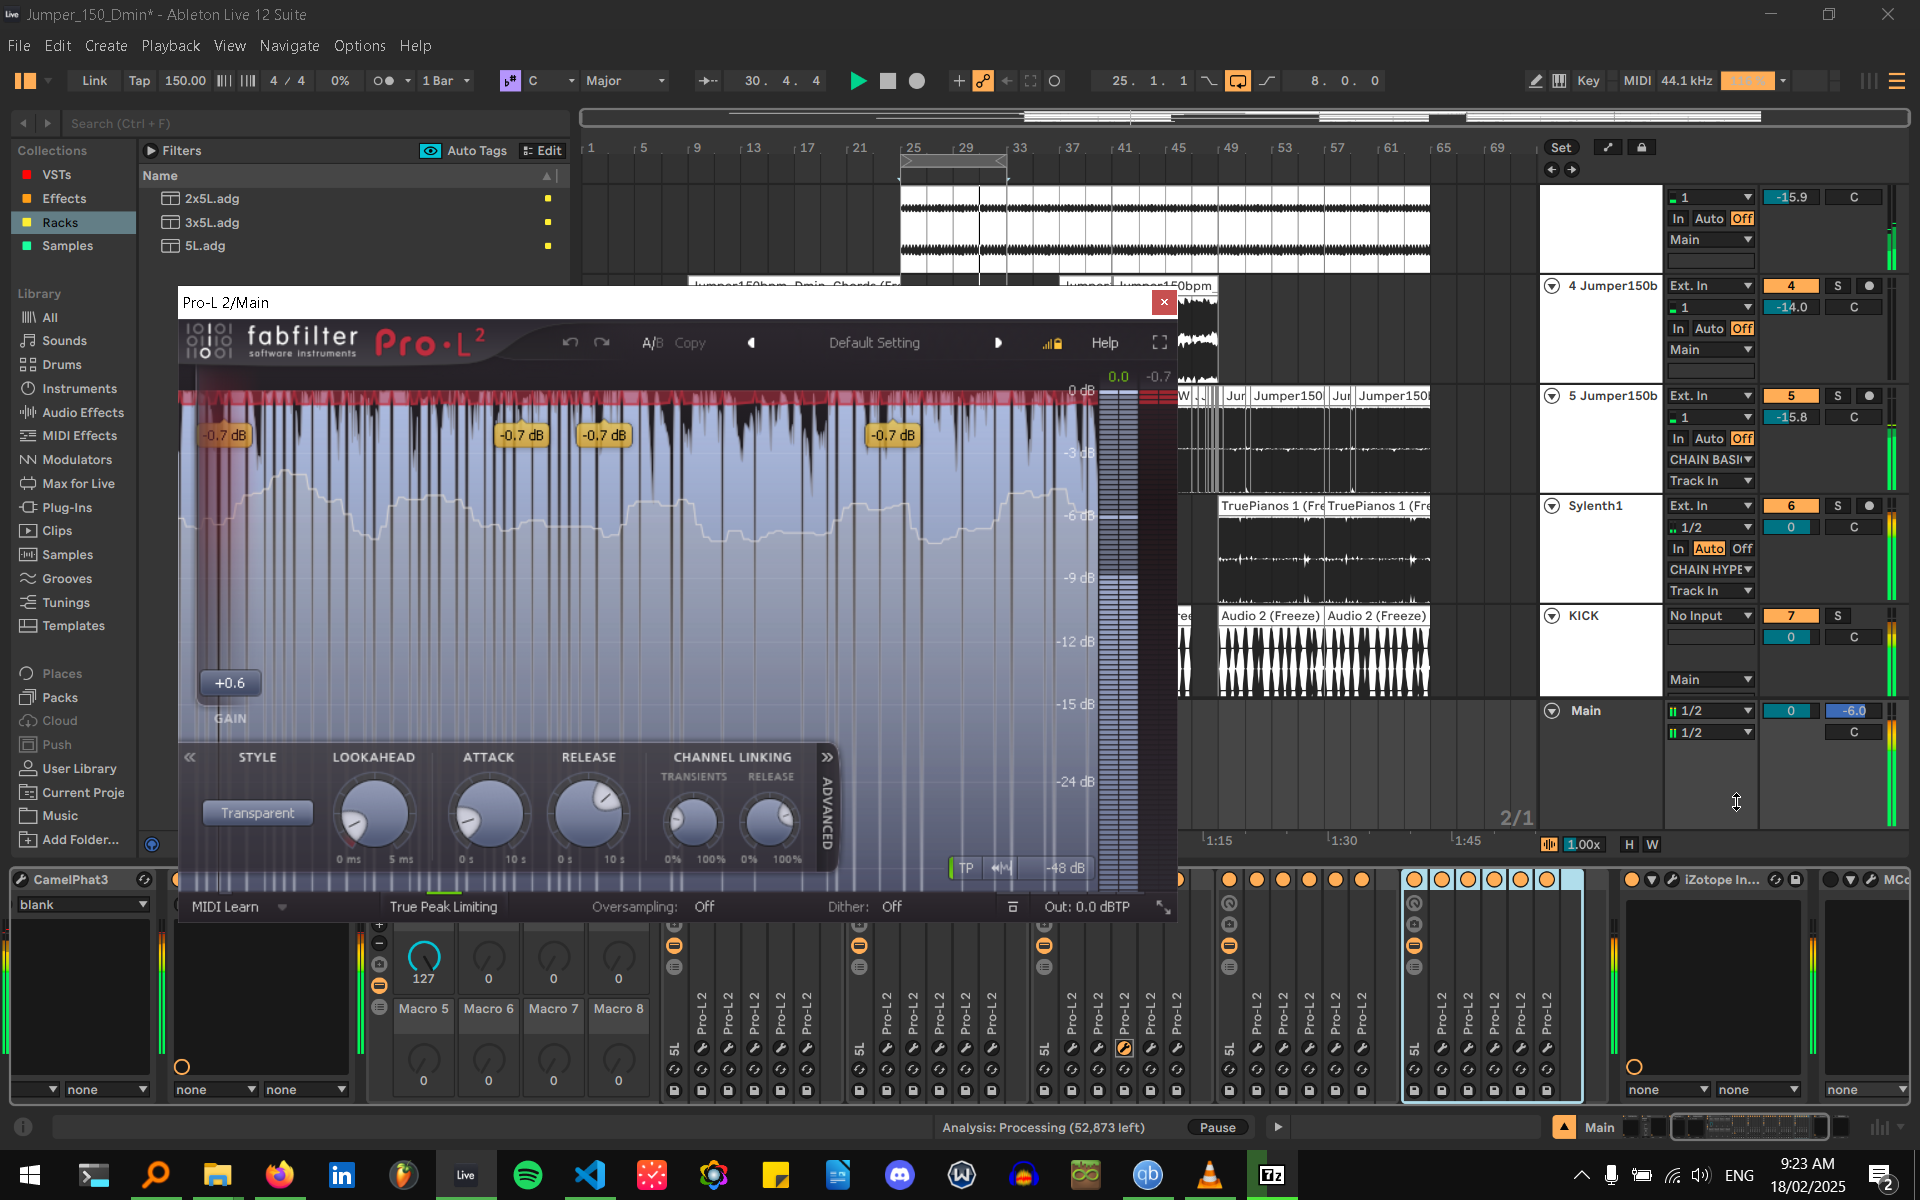Click the Attack knob on Pro-L 2
The image size is (1920, 1200).
coord(489,813)
